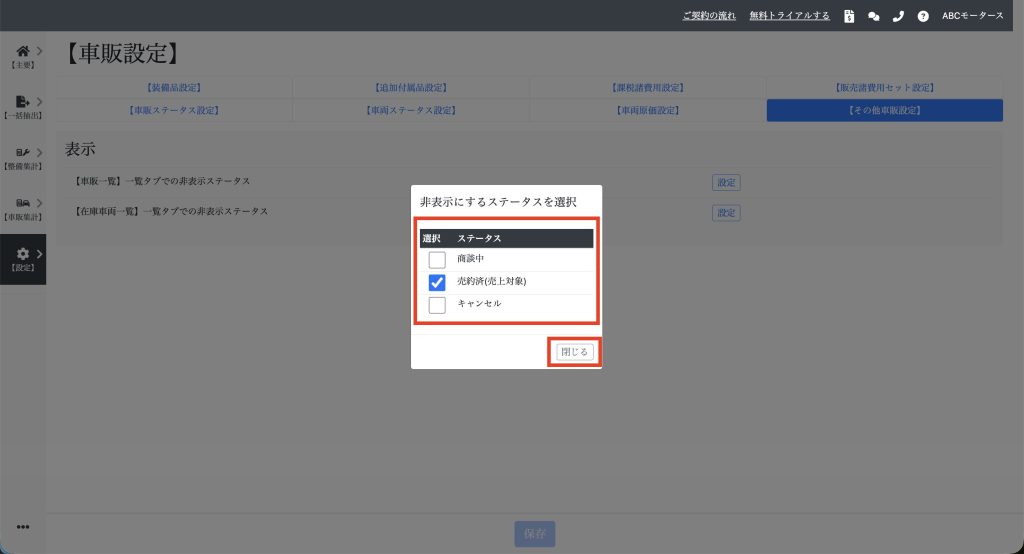Open the help question mark icon
1024x554 pixels.
point(922,16)
